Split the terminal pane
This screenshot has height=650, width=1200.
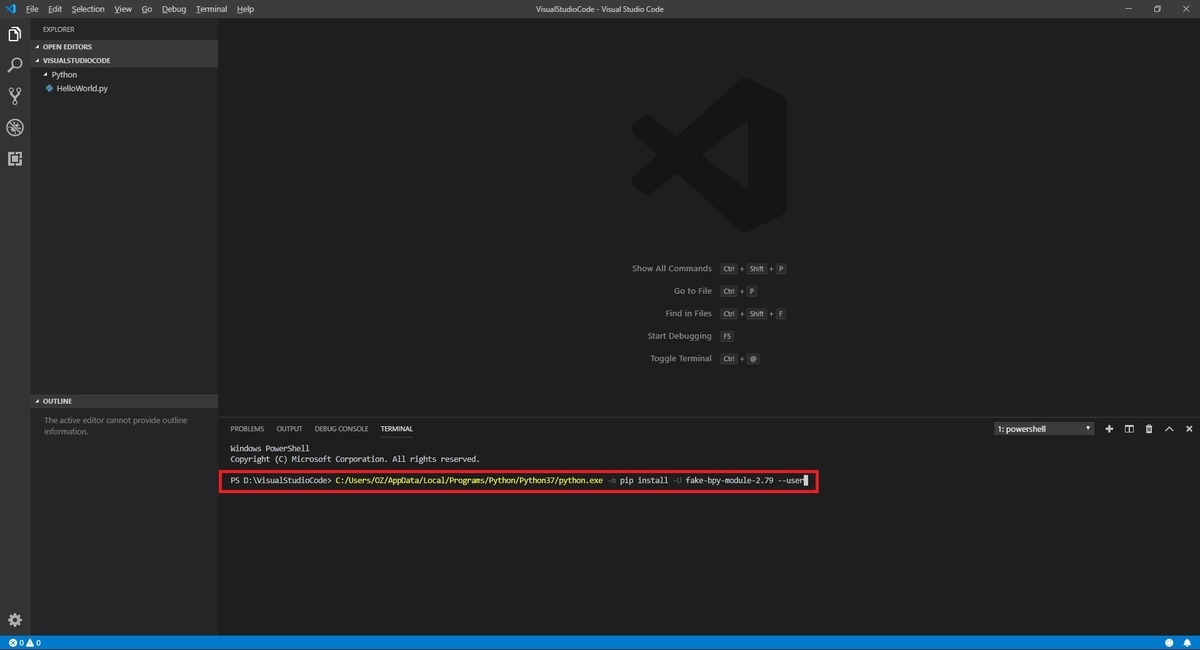point(1129,429)
